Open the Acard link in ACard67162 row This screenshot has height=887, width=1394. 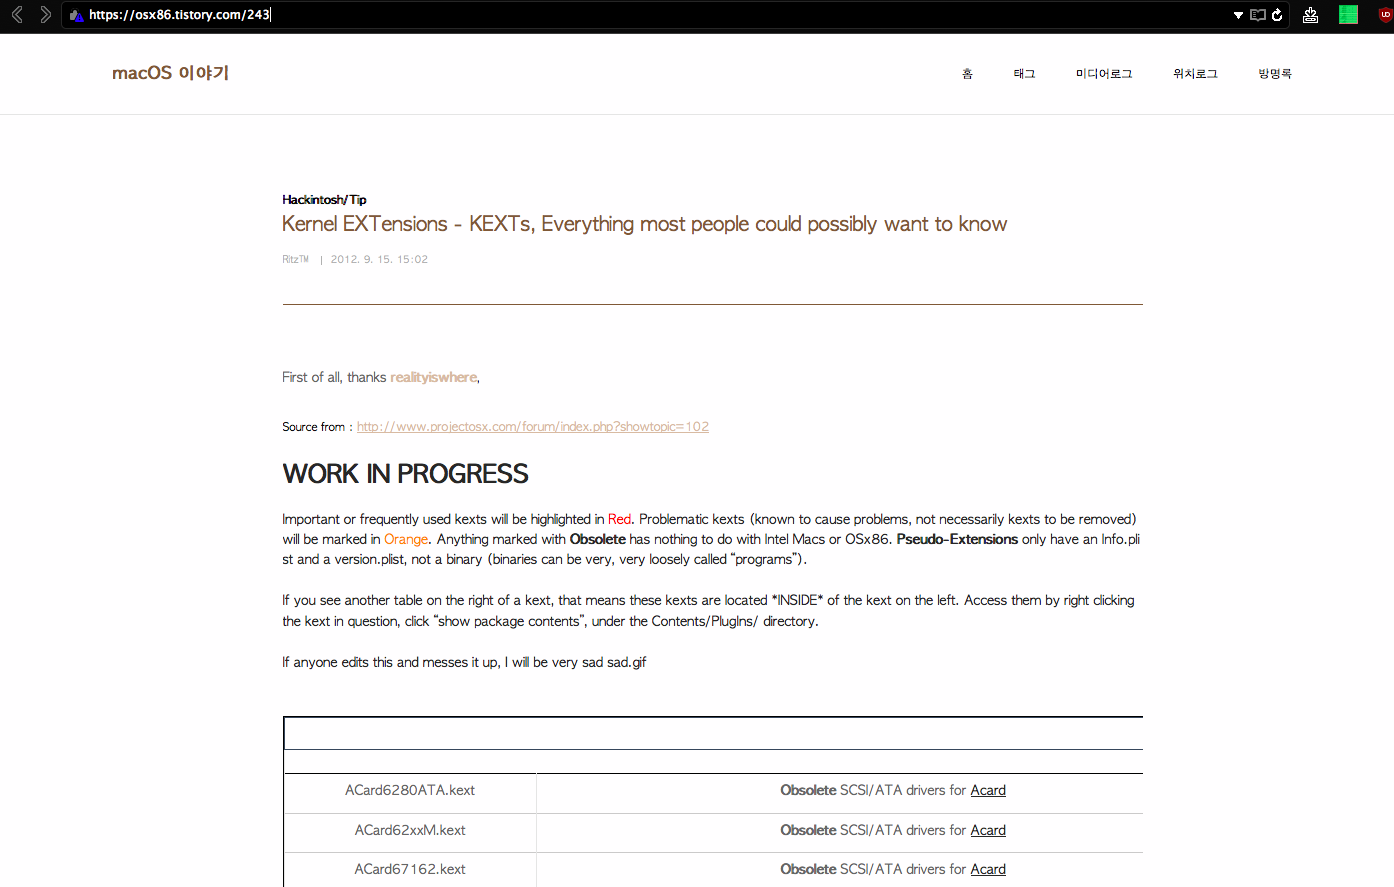[x=988, y=869]
